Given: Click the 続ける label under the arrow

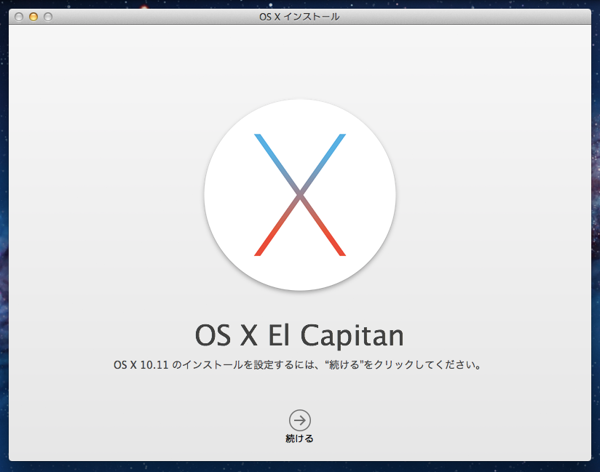Looking at the screenshot, I should pyautogui.click(x=300, y=438).
